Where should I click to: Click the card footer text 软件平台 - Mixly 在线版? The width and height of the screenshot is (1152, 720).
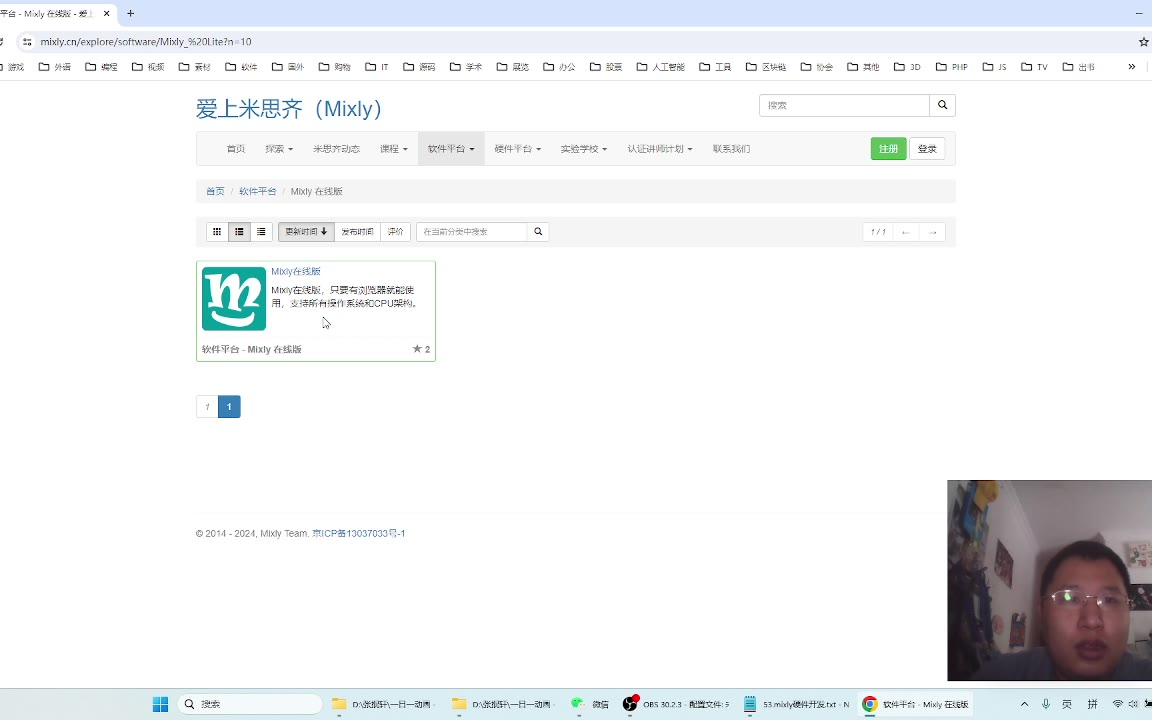(252, 349)
